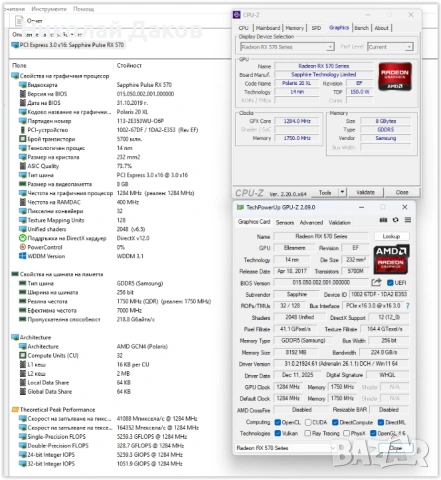Toggle the Vulkan checkbox

(x=277, y=433)
